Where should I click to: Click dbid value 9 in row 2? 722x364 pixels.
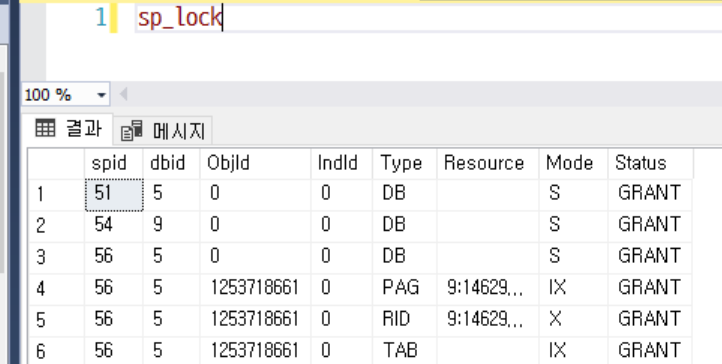pos(171,226)
